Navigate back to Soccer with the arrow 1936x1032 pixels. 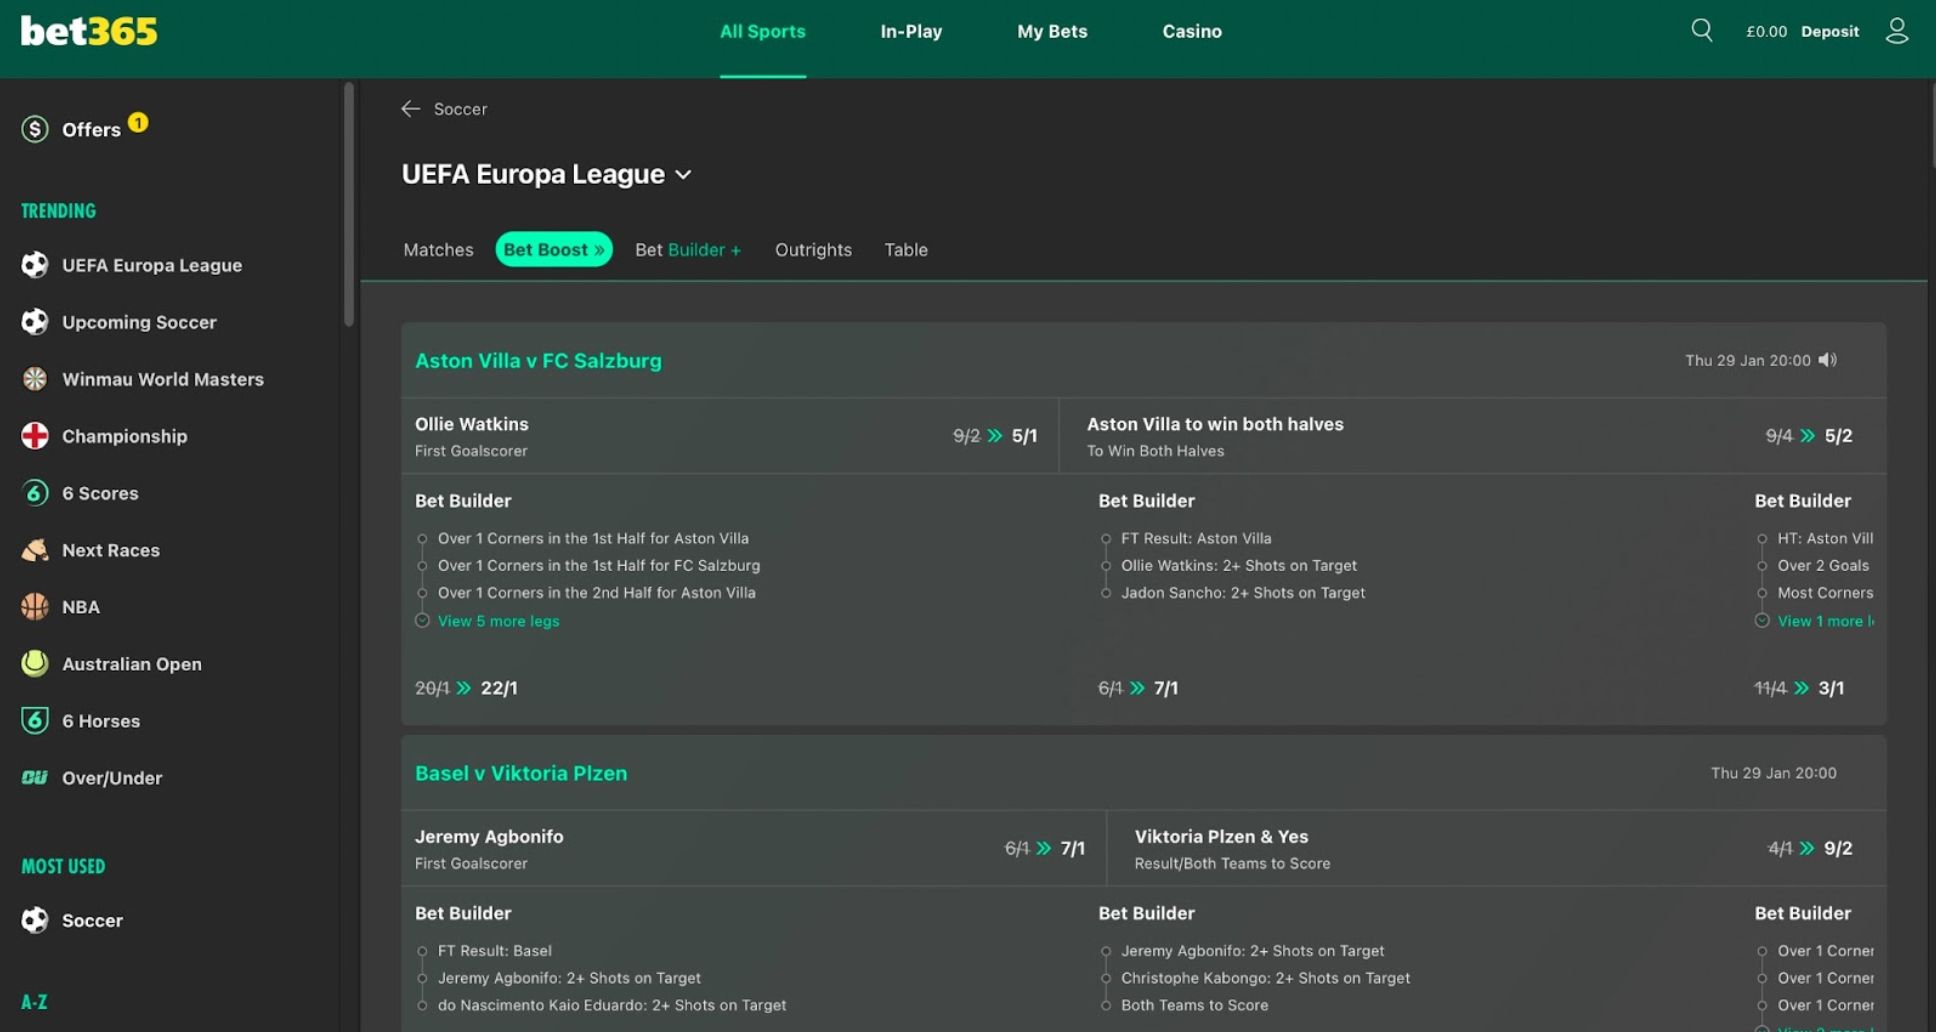click(x=411, y=109)
